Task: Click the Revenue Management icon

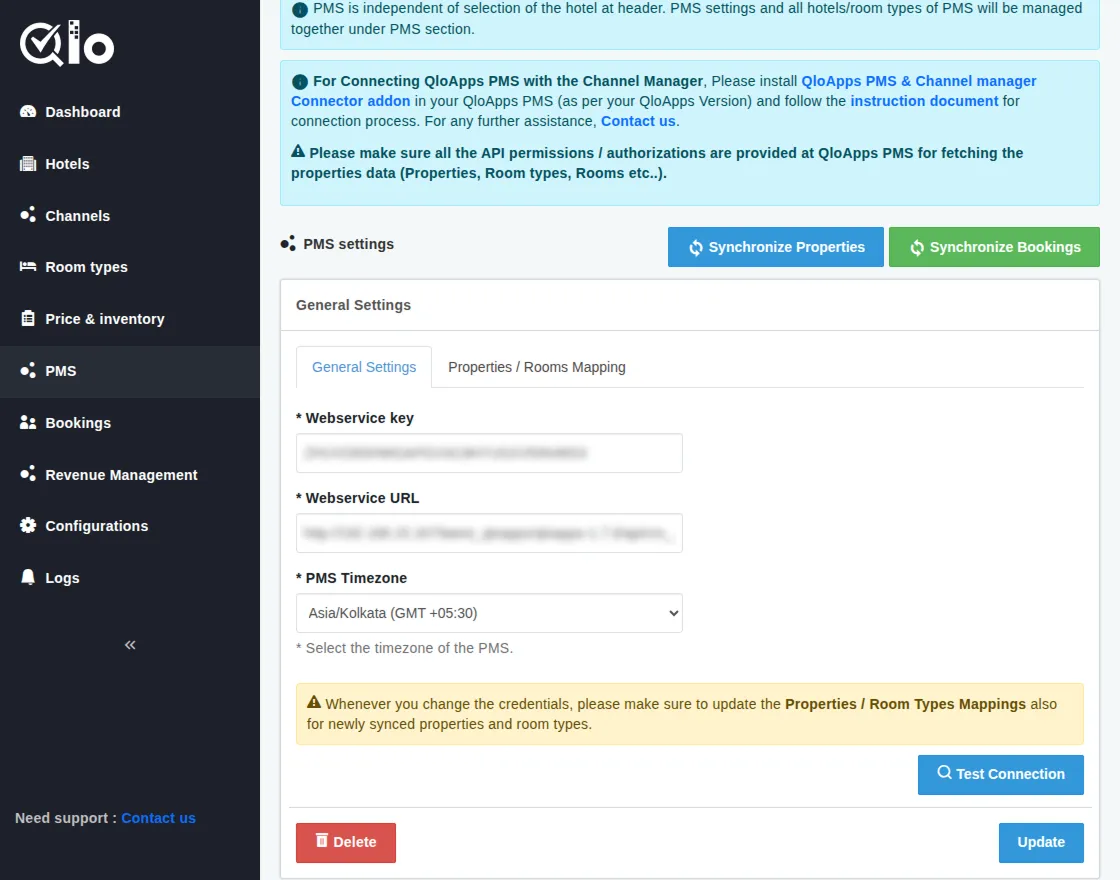Action: pos(28,474)
